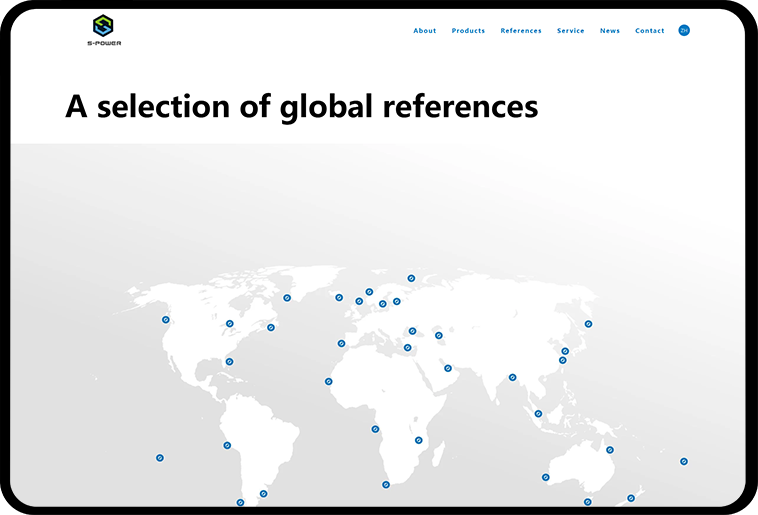Click the Southeast Asia map marker
758x515 pixels.
[x=538, y=414]
